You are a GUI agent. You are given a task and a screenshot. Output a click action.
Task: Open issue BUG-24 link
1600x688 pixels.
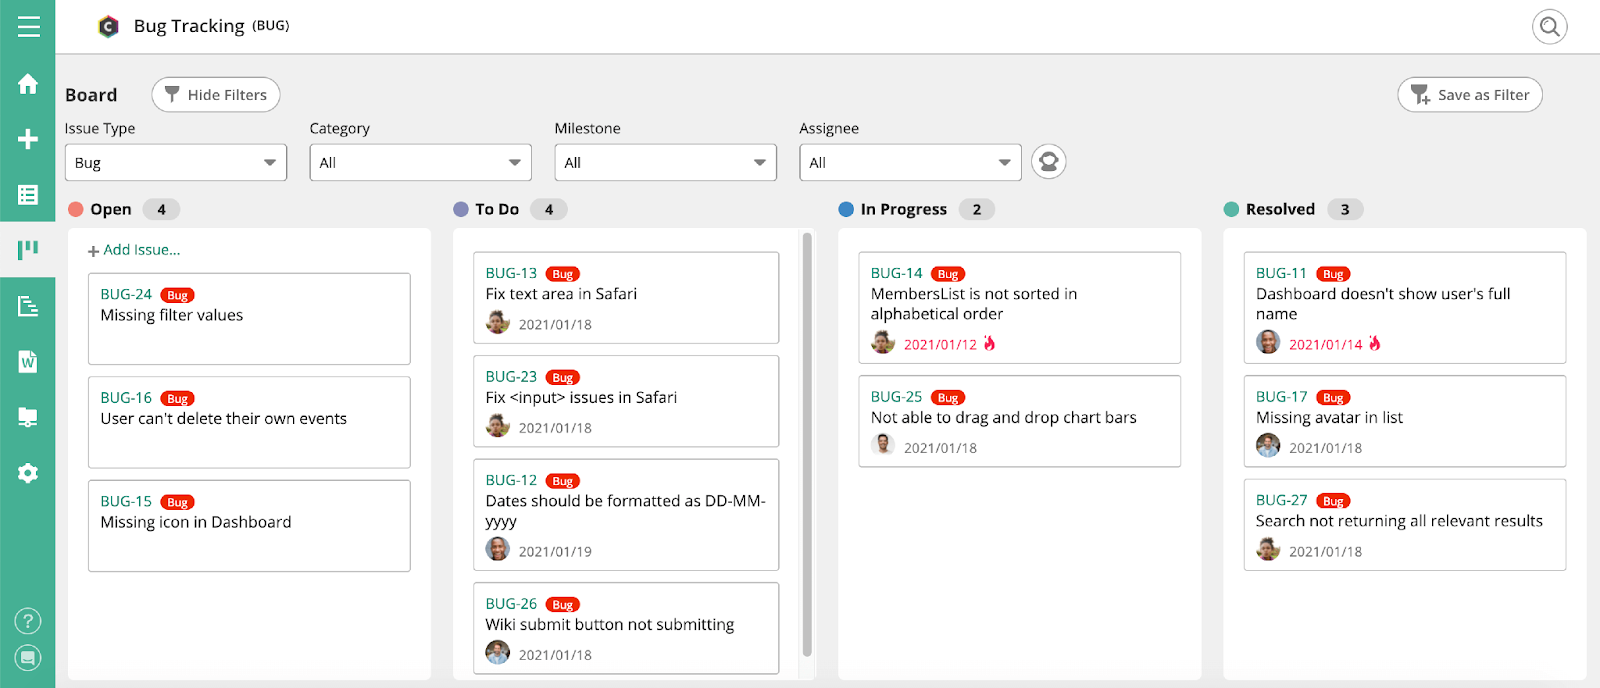point(126,294)
